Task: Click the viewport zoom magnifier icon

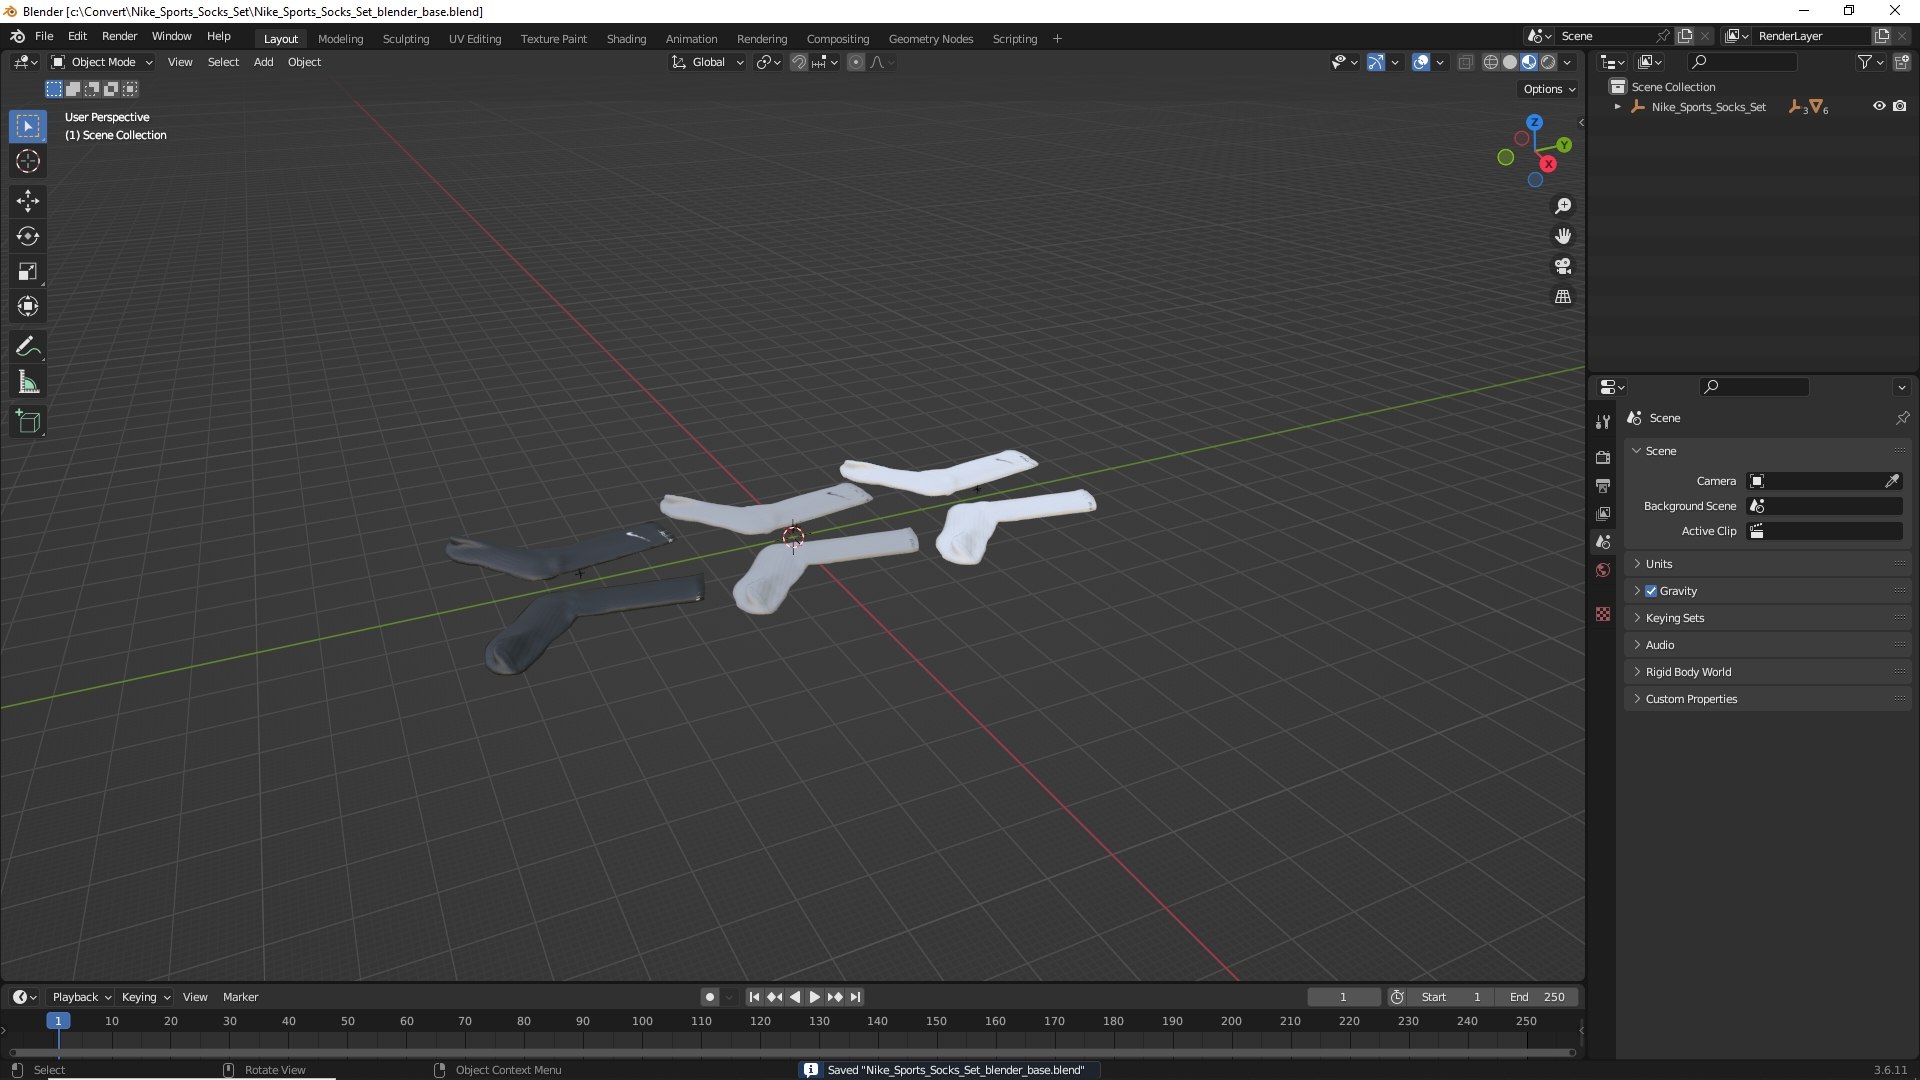Action: (x=1563, y=206)
